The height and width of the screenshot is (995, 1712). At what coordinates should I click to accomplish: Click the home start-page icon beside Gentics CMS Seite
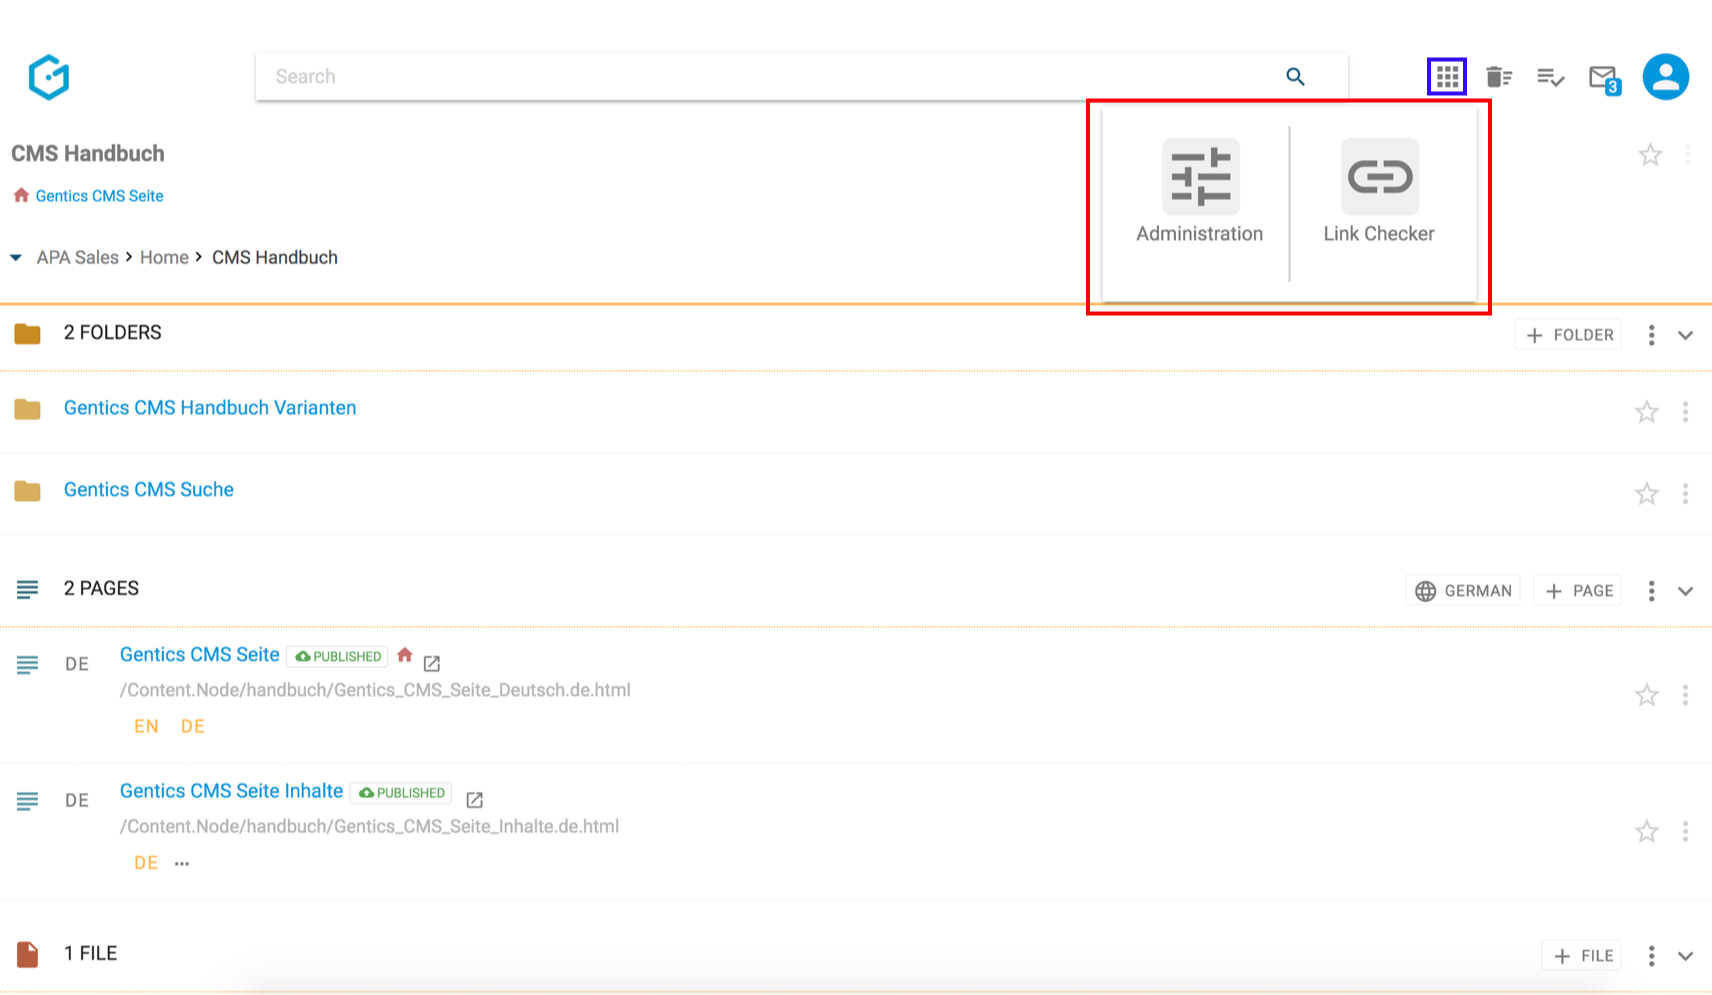[x=405, y=655]
